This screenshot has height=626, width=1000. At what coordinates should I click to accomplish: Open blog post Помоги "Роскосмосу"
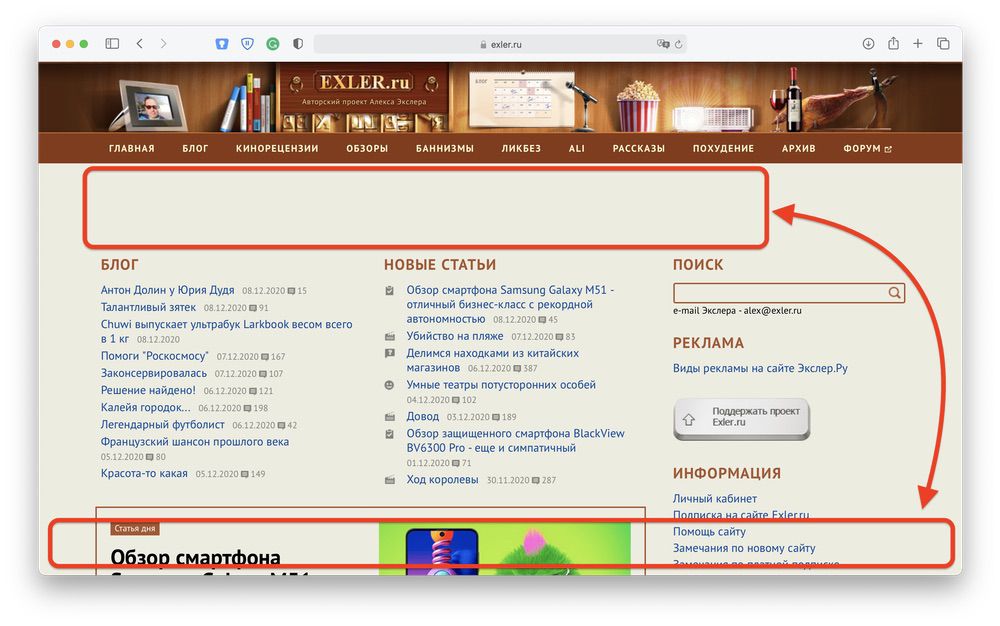coord(154,356)
